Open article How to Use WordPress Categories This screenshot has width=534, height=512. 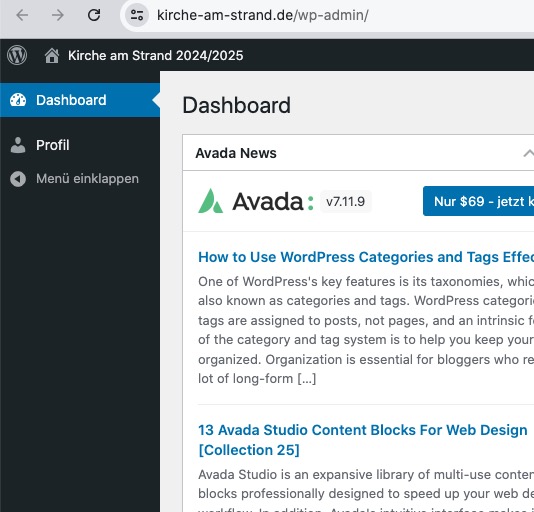(366, 257)
